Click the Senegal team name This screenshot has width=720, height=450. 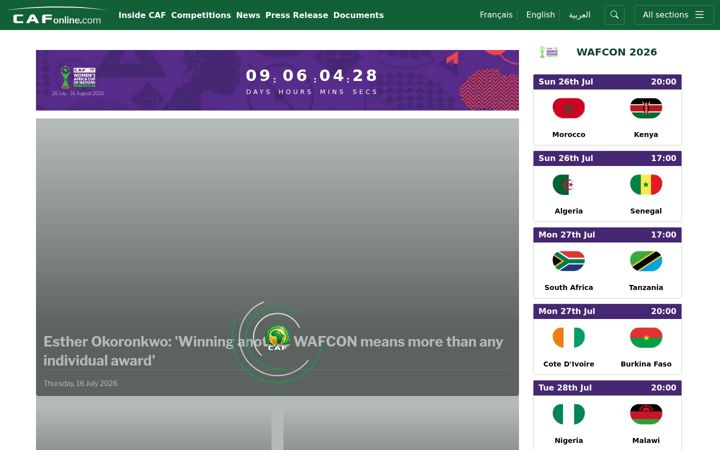tap(646, 211)
